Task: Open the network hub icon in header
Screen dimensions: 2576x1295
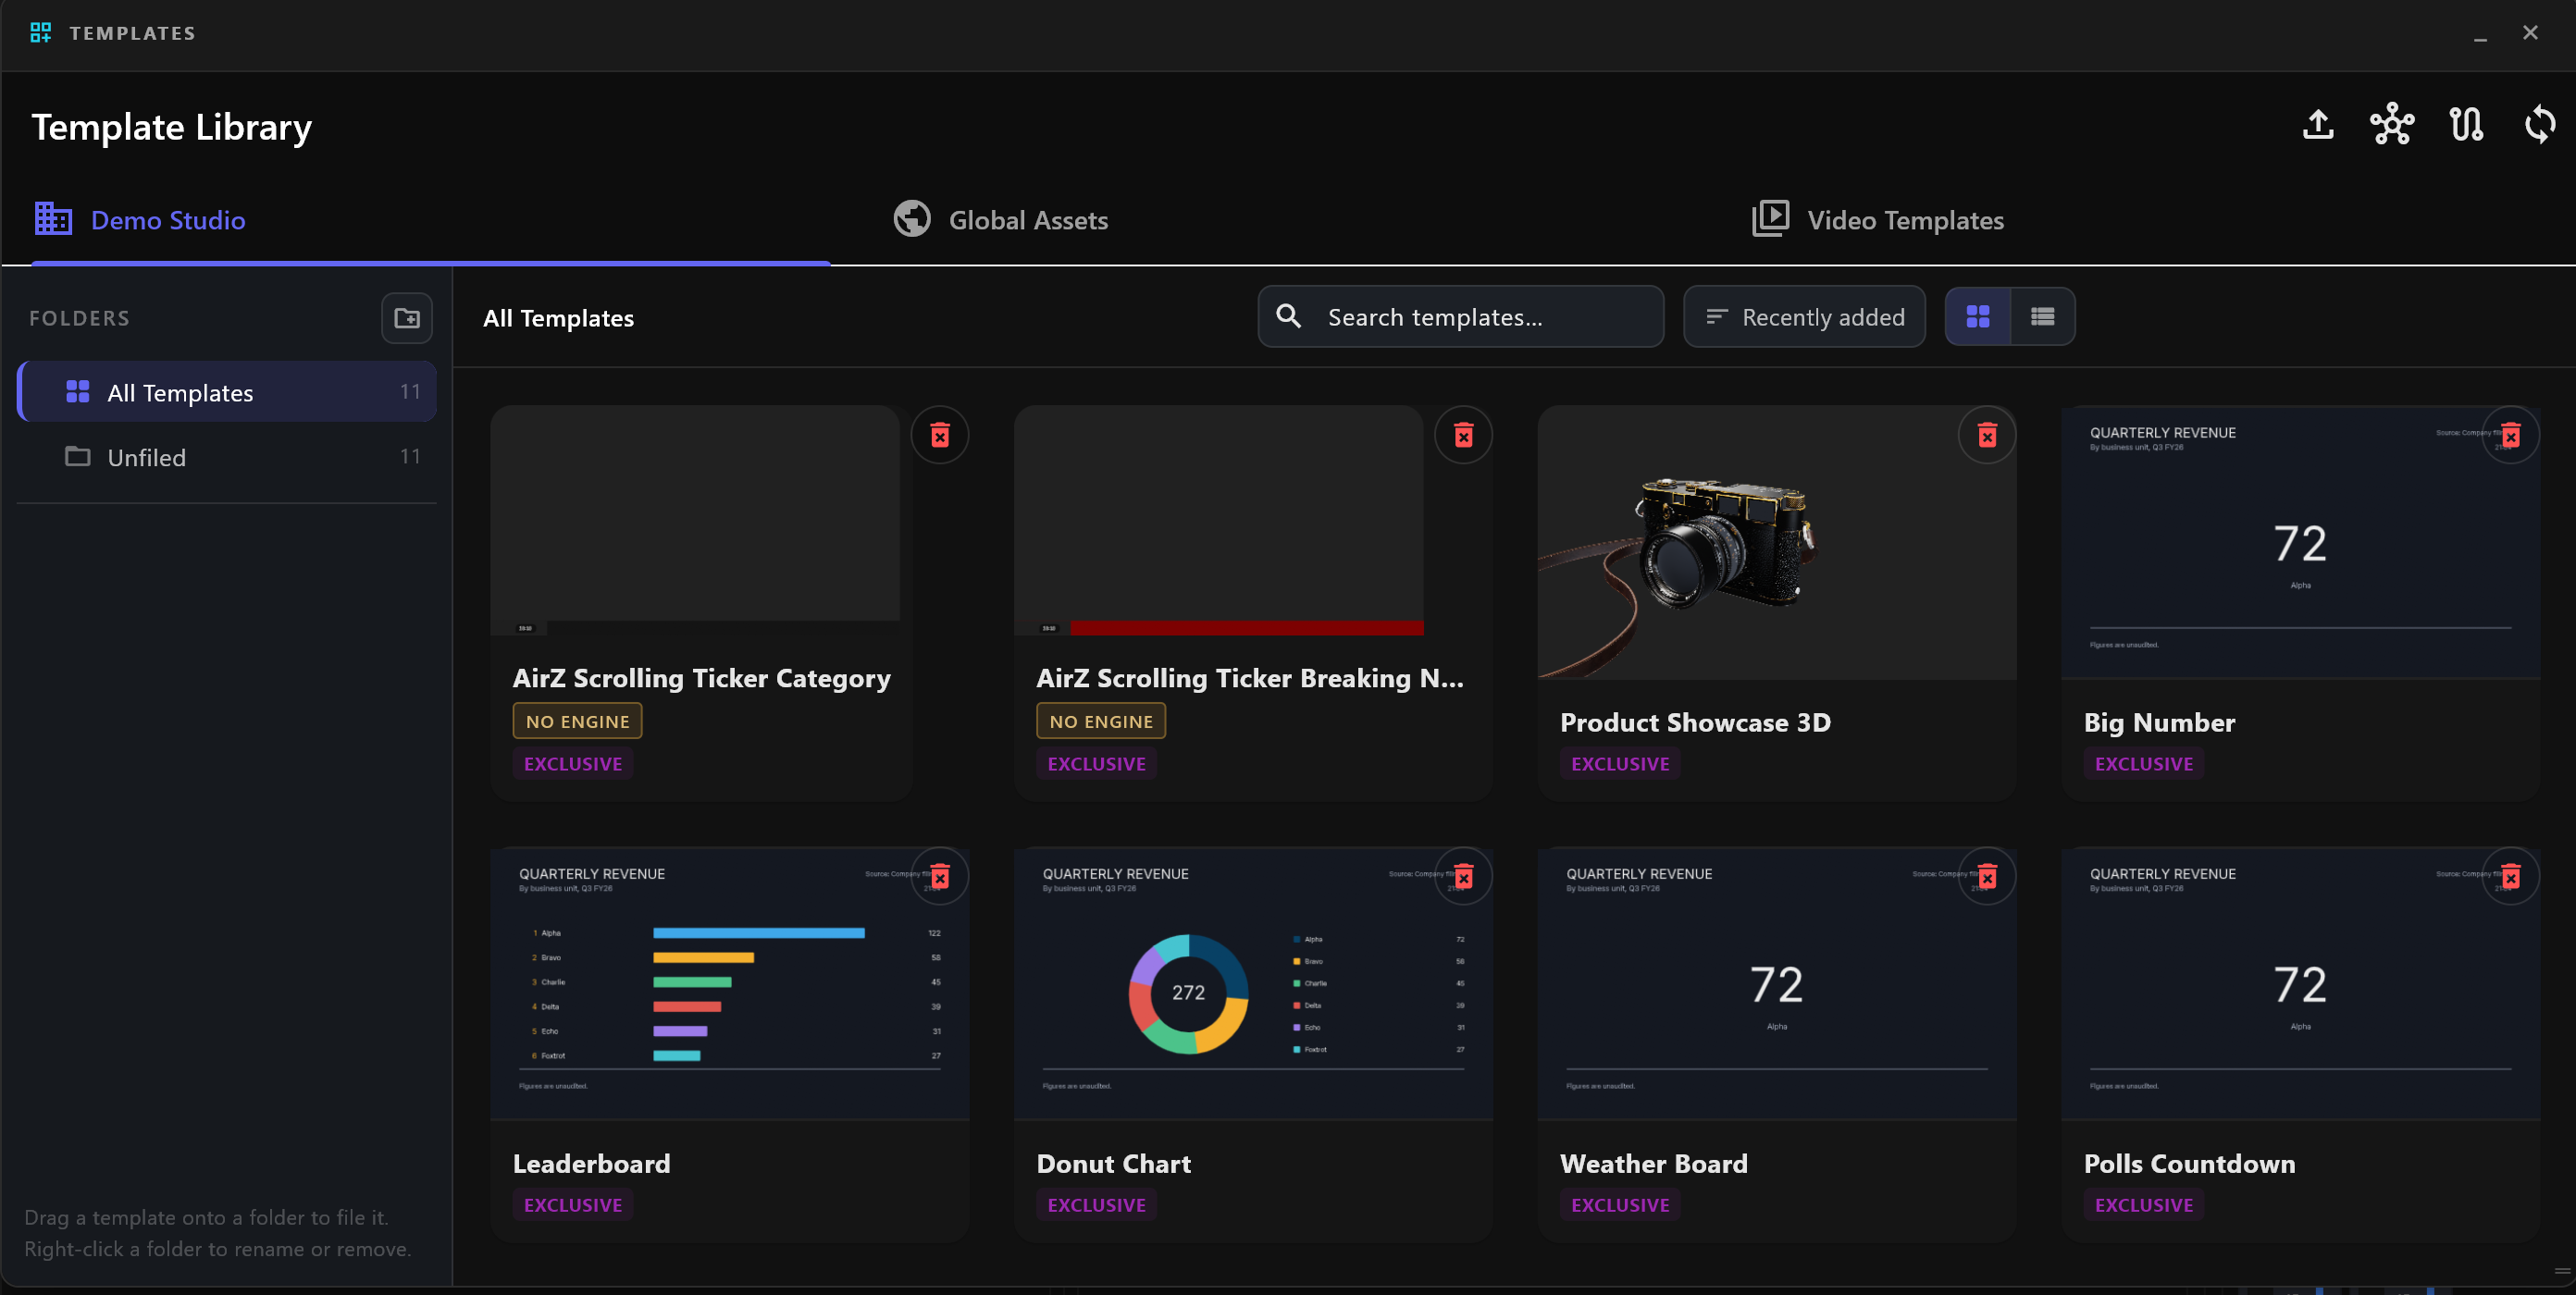Action: pyautogui.click(x=2392, y=125)
